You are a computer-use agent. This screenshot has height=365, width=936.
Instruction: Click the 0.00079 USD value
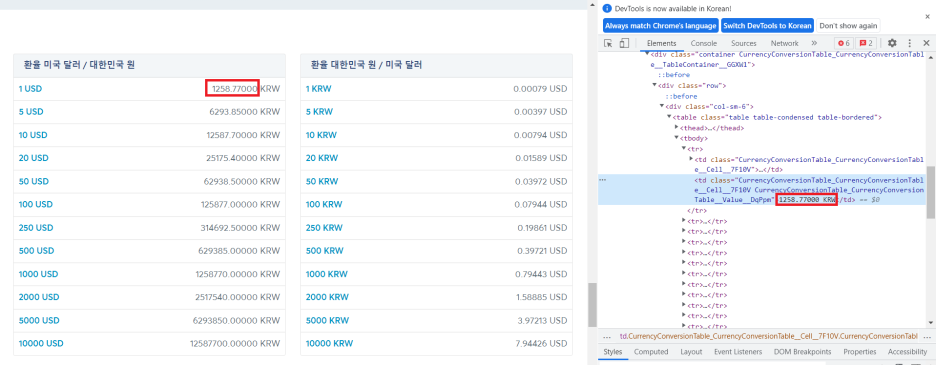pyautogui.click(x=540, y=88)
